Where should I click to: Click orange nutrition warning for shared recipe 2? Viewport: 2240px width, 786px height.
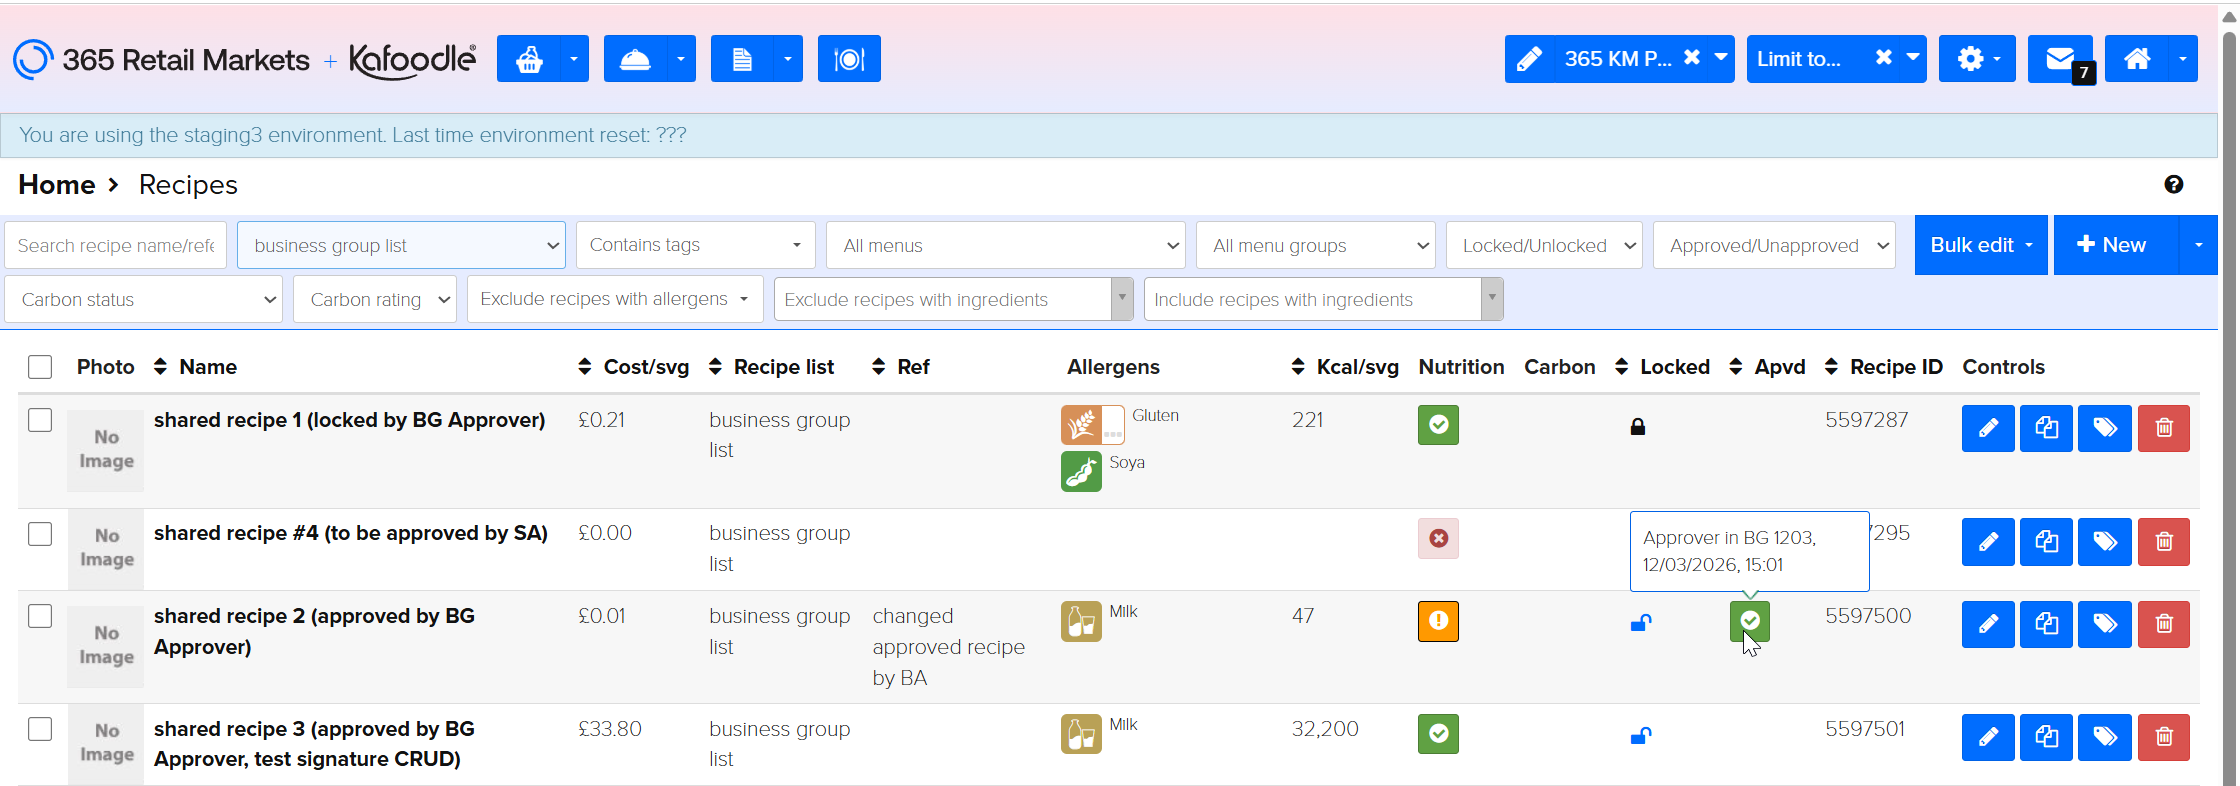point(1438,621)
